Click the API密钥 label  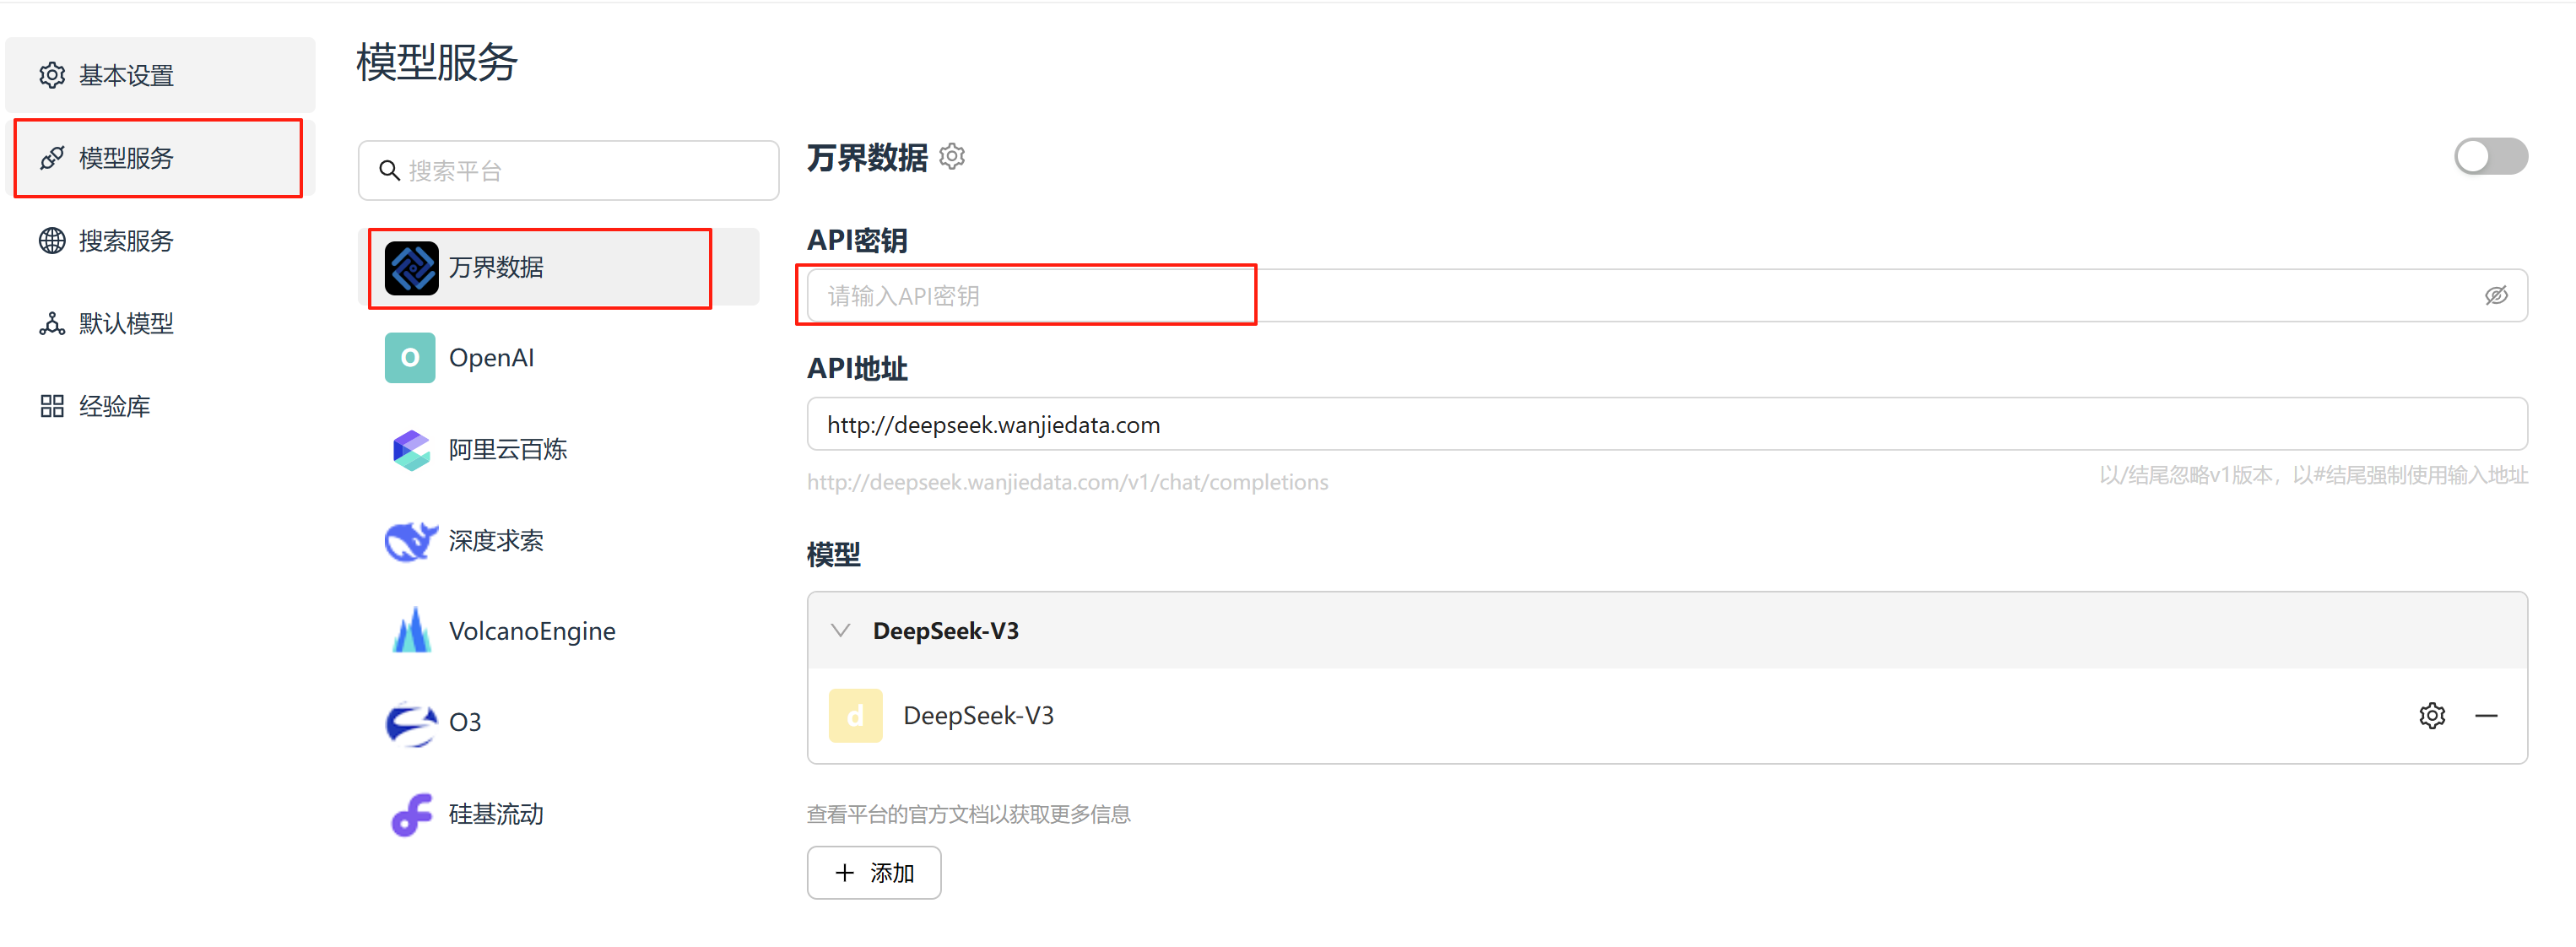[857, 241]
